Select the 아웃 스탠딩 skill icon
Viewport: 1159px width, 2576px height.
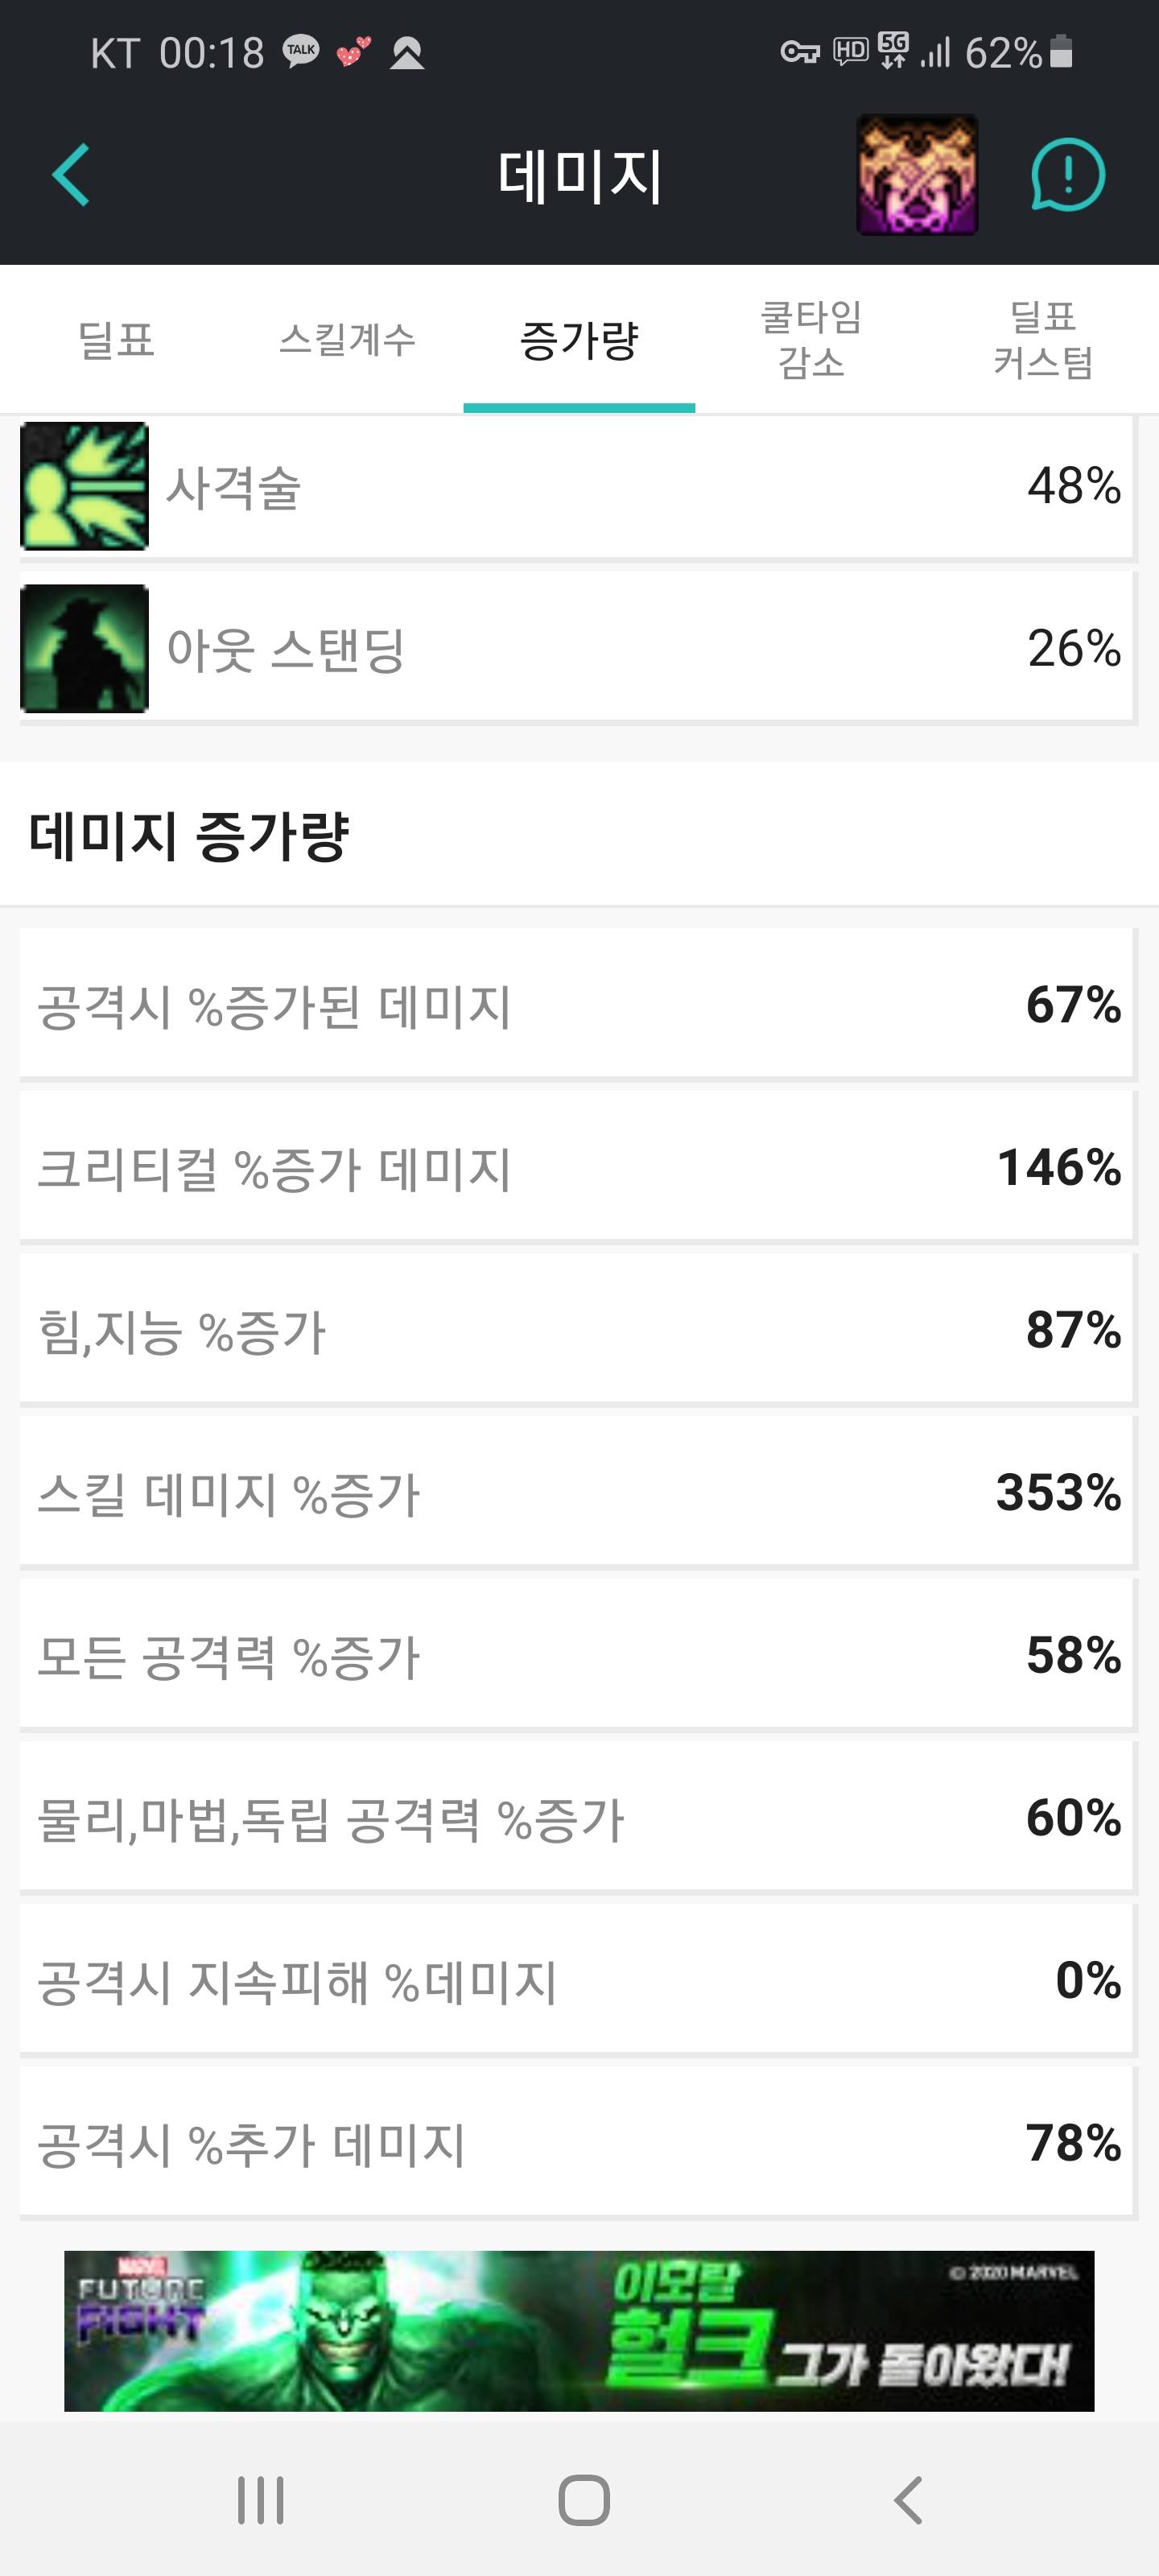85,648
